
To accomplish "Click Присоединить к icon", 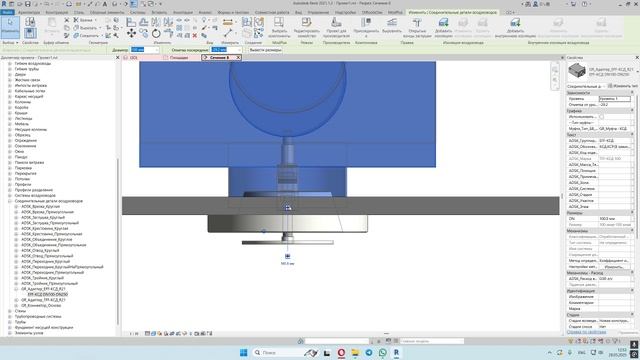I will pos(366,27).
